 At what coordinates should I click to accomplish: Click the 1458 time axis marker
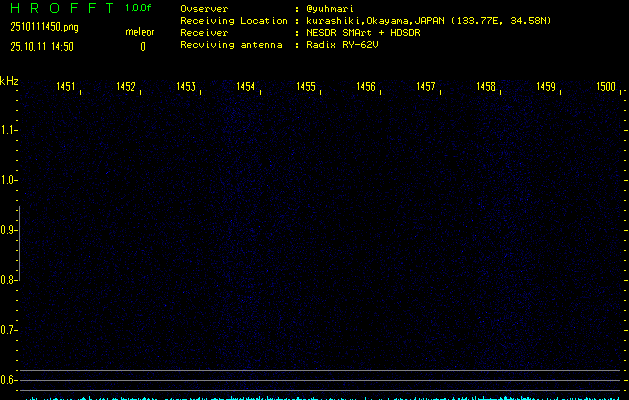(486, 87)
